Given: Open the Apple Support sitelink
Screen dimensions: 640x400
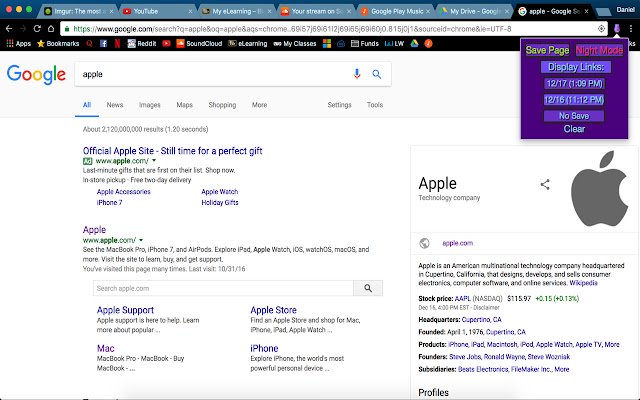Looking at the screenshot, I should (125, 310).
